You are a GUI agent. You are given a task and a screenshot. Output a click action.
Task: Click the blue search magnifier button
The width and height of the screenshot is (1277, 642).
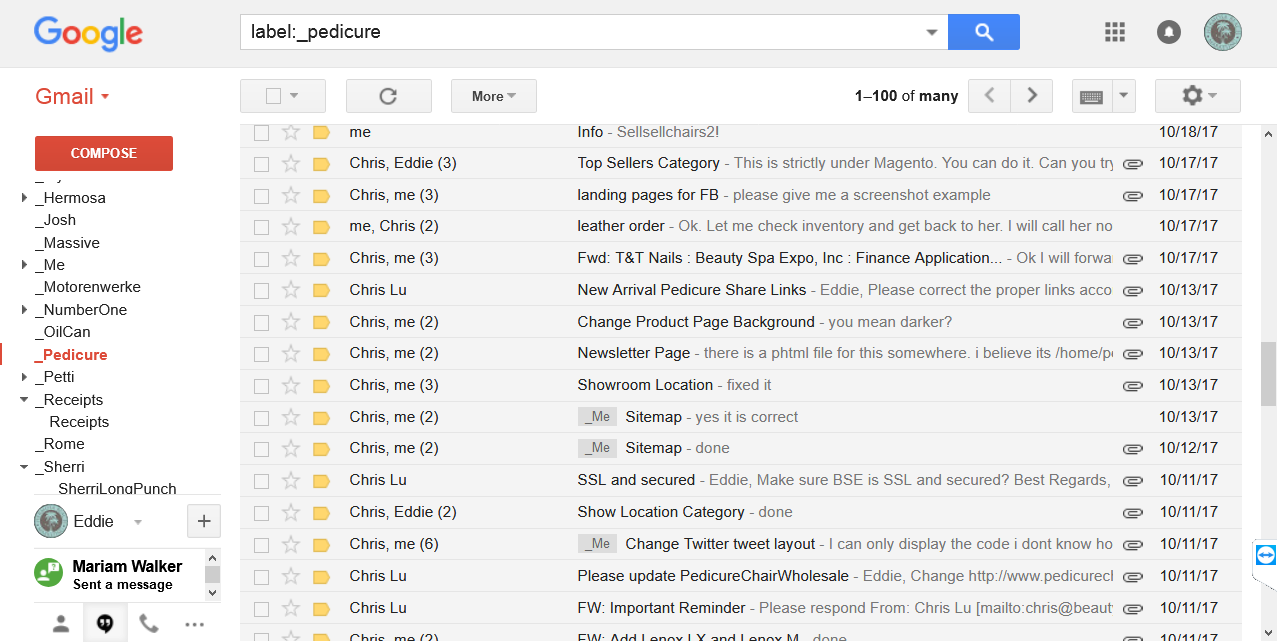(983, 32)
